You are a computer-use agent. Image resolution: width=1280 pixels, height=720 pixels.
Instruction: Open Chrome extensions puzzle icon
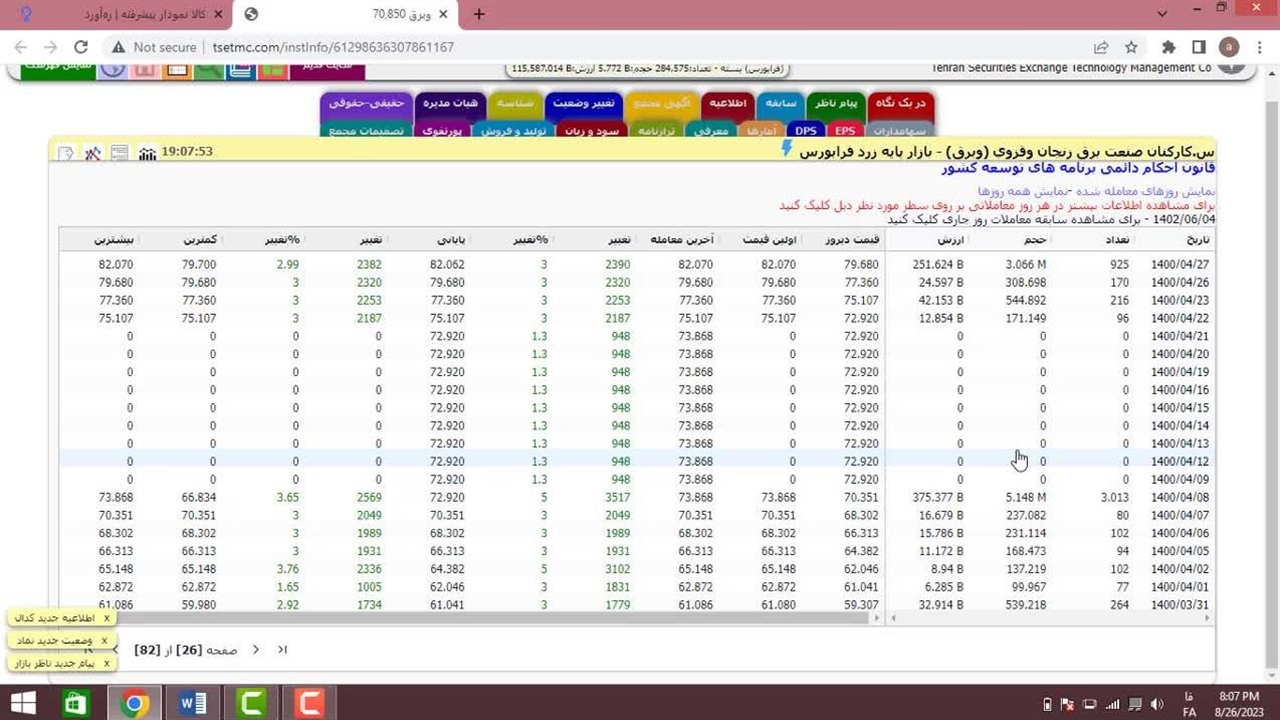pyautogui.click(x=1168, y=47)
